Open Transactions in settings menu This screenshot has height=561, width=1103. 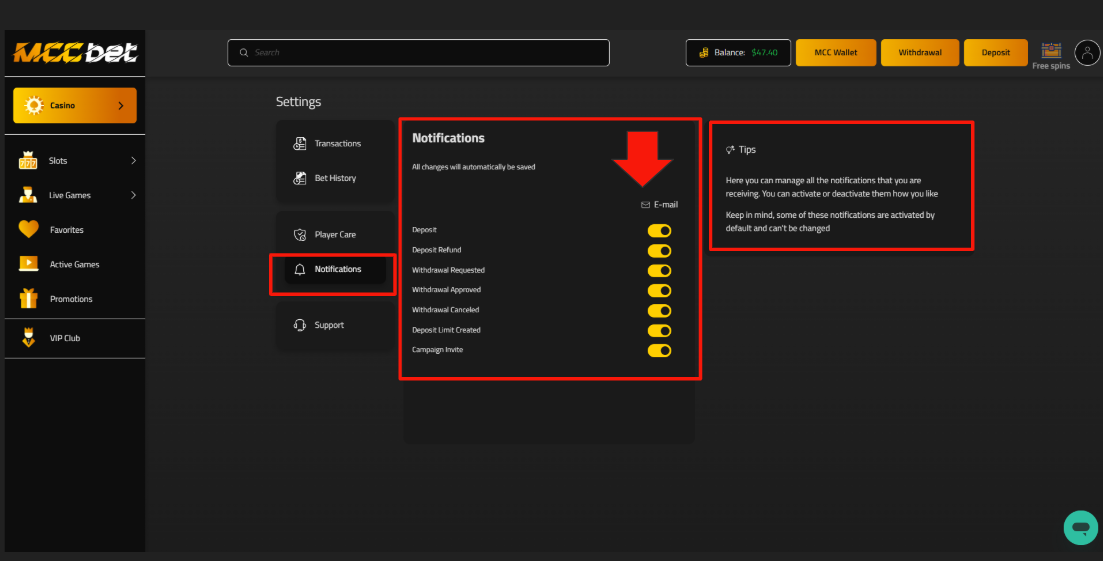pyautogui.click(x=337, y=144)
